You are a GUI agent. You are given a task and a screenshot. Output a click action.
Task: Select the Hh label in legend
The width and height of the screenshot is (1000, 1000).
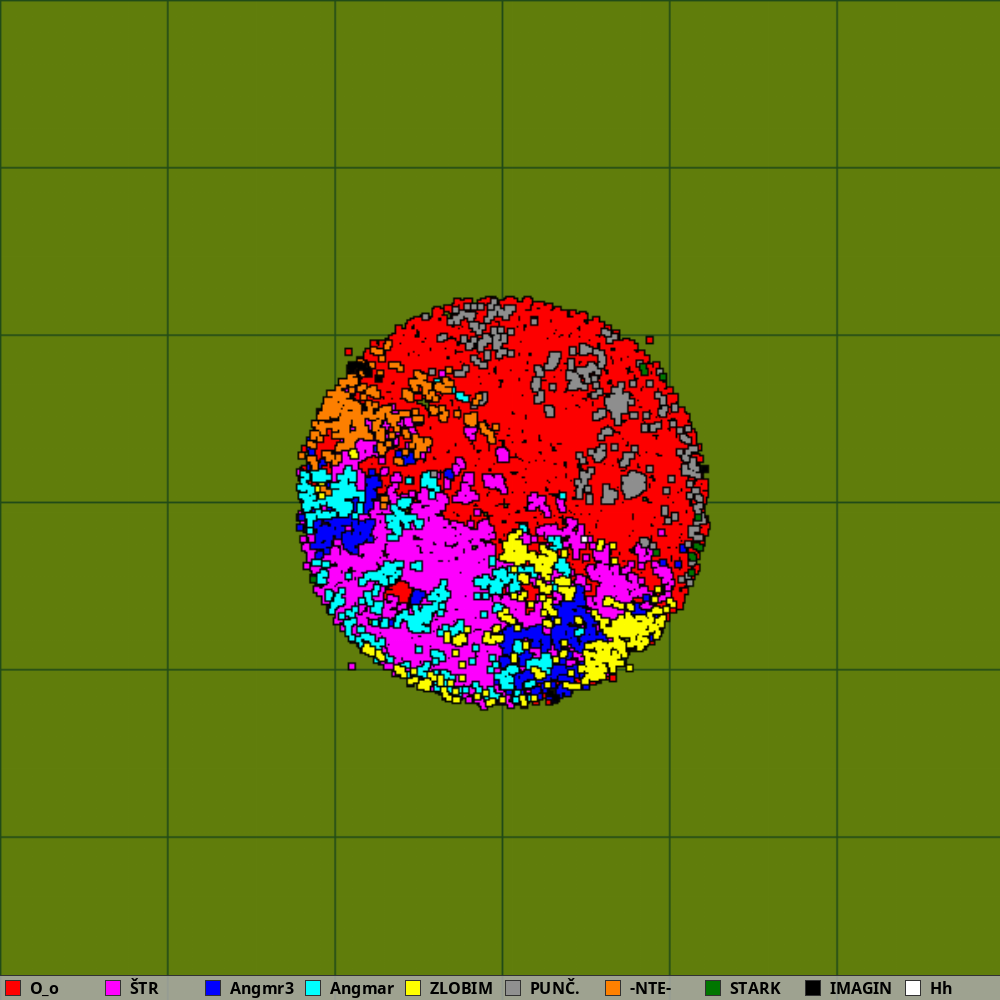(x=941, y=988)
